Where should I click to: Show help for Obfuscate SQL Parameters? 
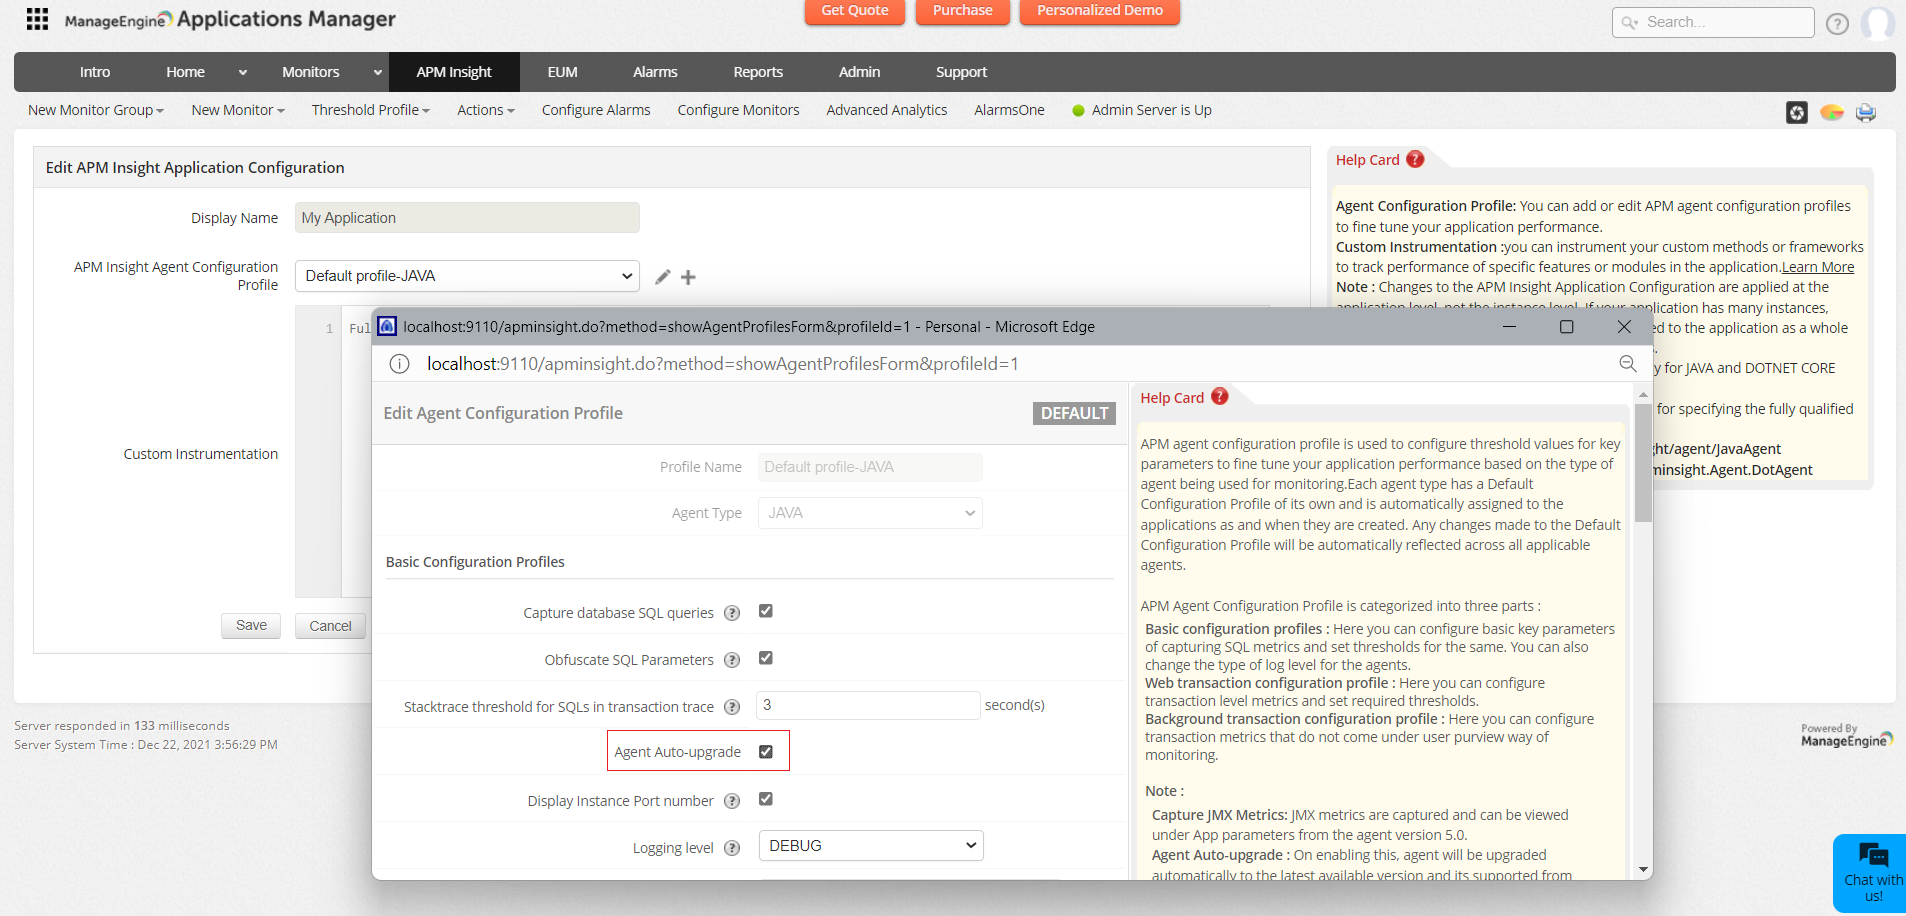point(732,660)
